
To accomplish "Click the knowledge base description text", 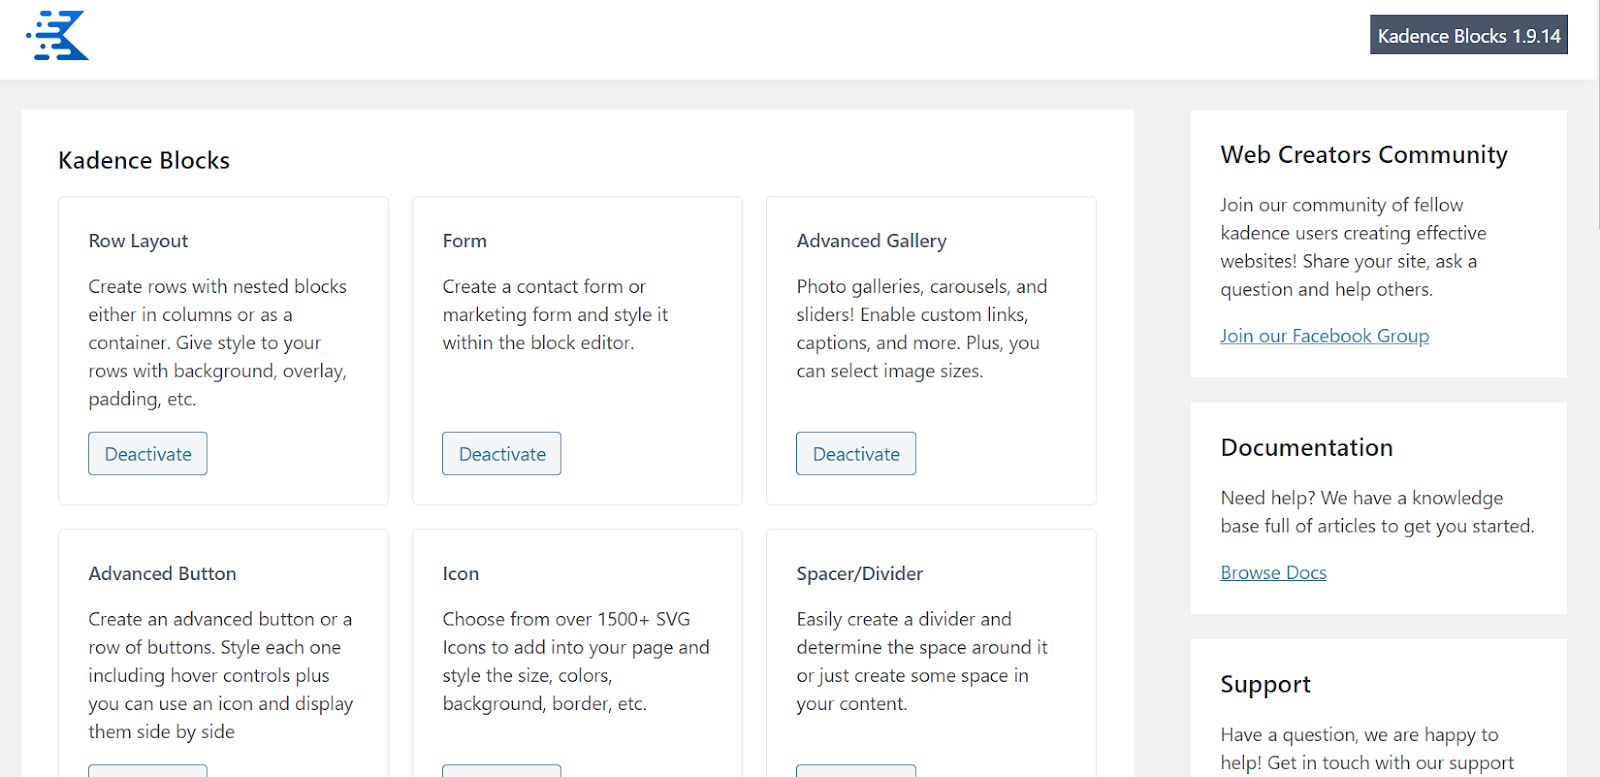I will (1377, 512).
